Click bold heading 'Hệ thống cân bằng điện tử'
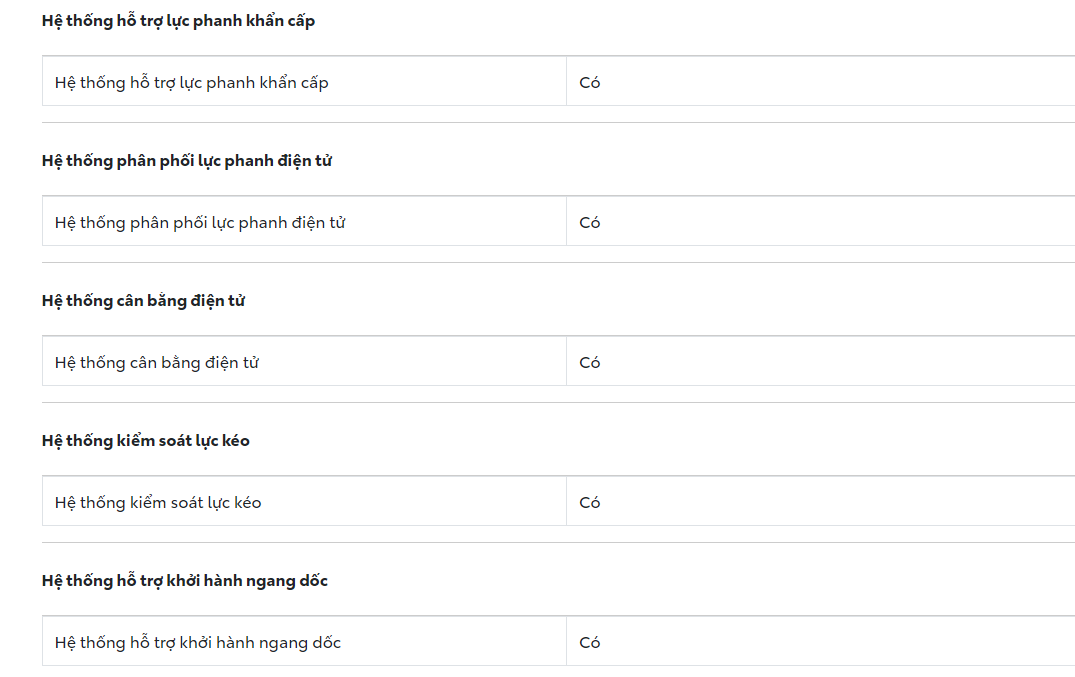Image resolution: width=1075 pixels, height=677 pixels. (x=143, y=301)
